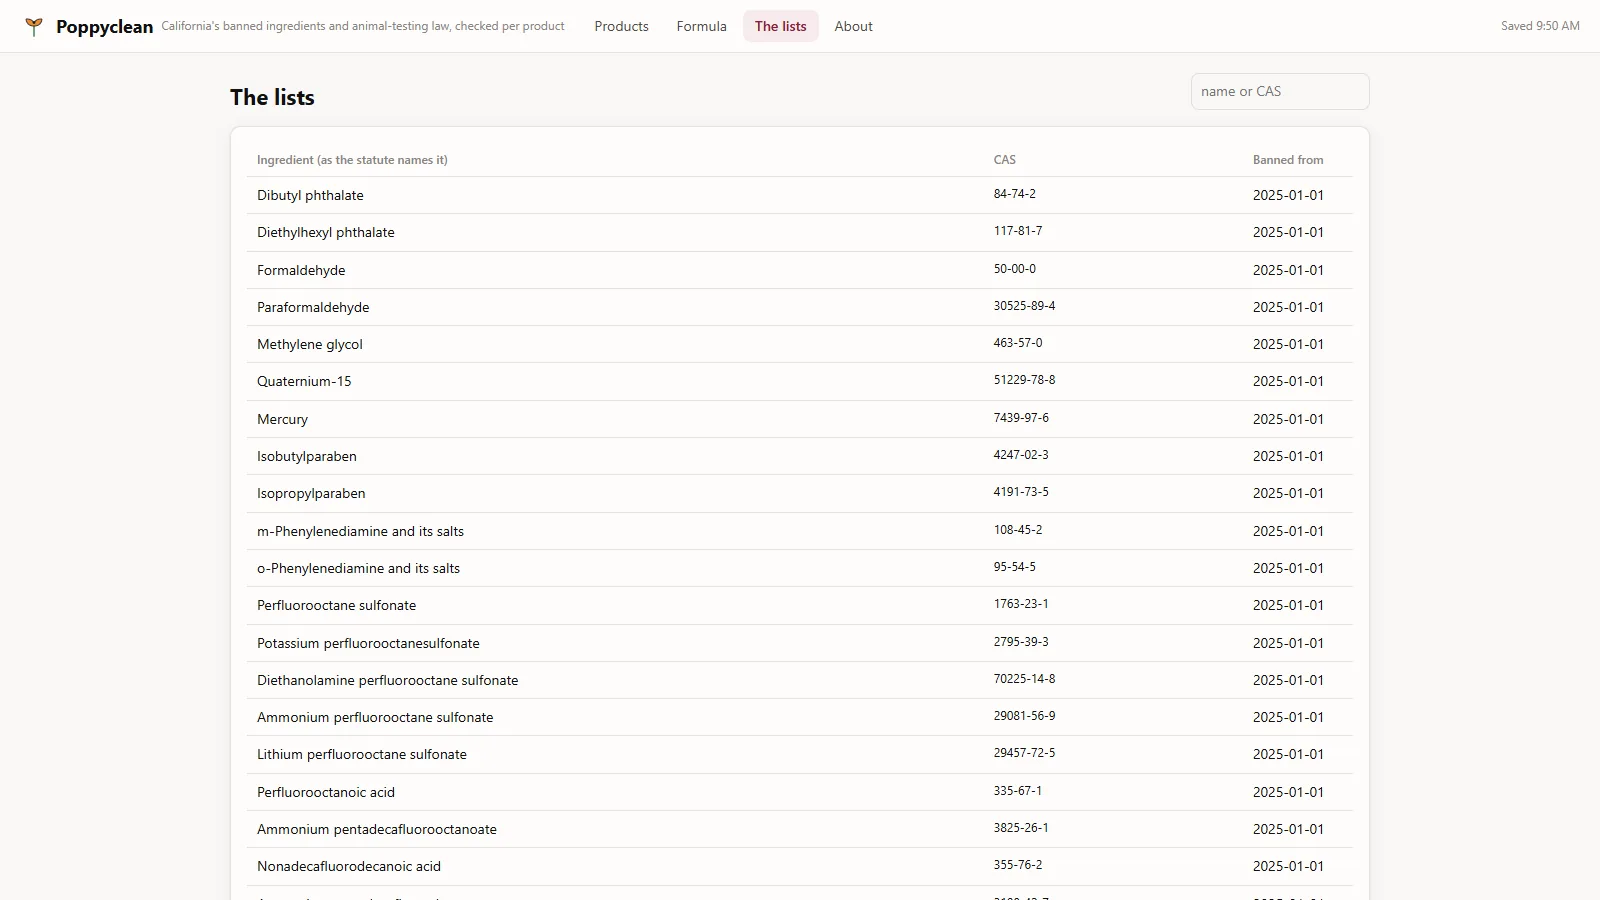Select the Mercury ingredient
Screen dimensions: 1600x900
(x=282, y=419)
